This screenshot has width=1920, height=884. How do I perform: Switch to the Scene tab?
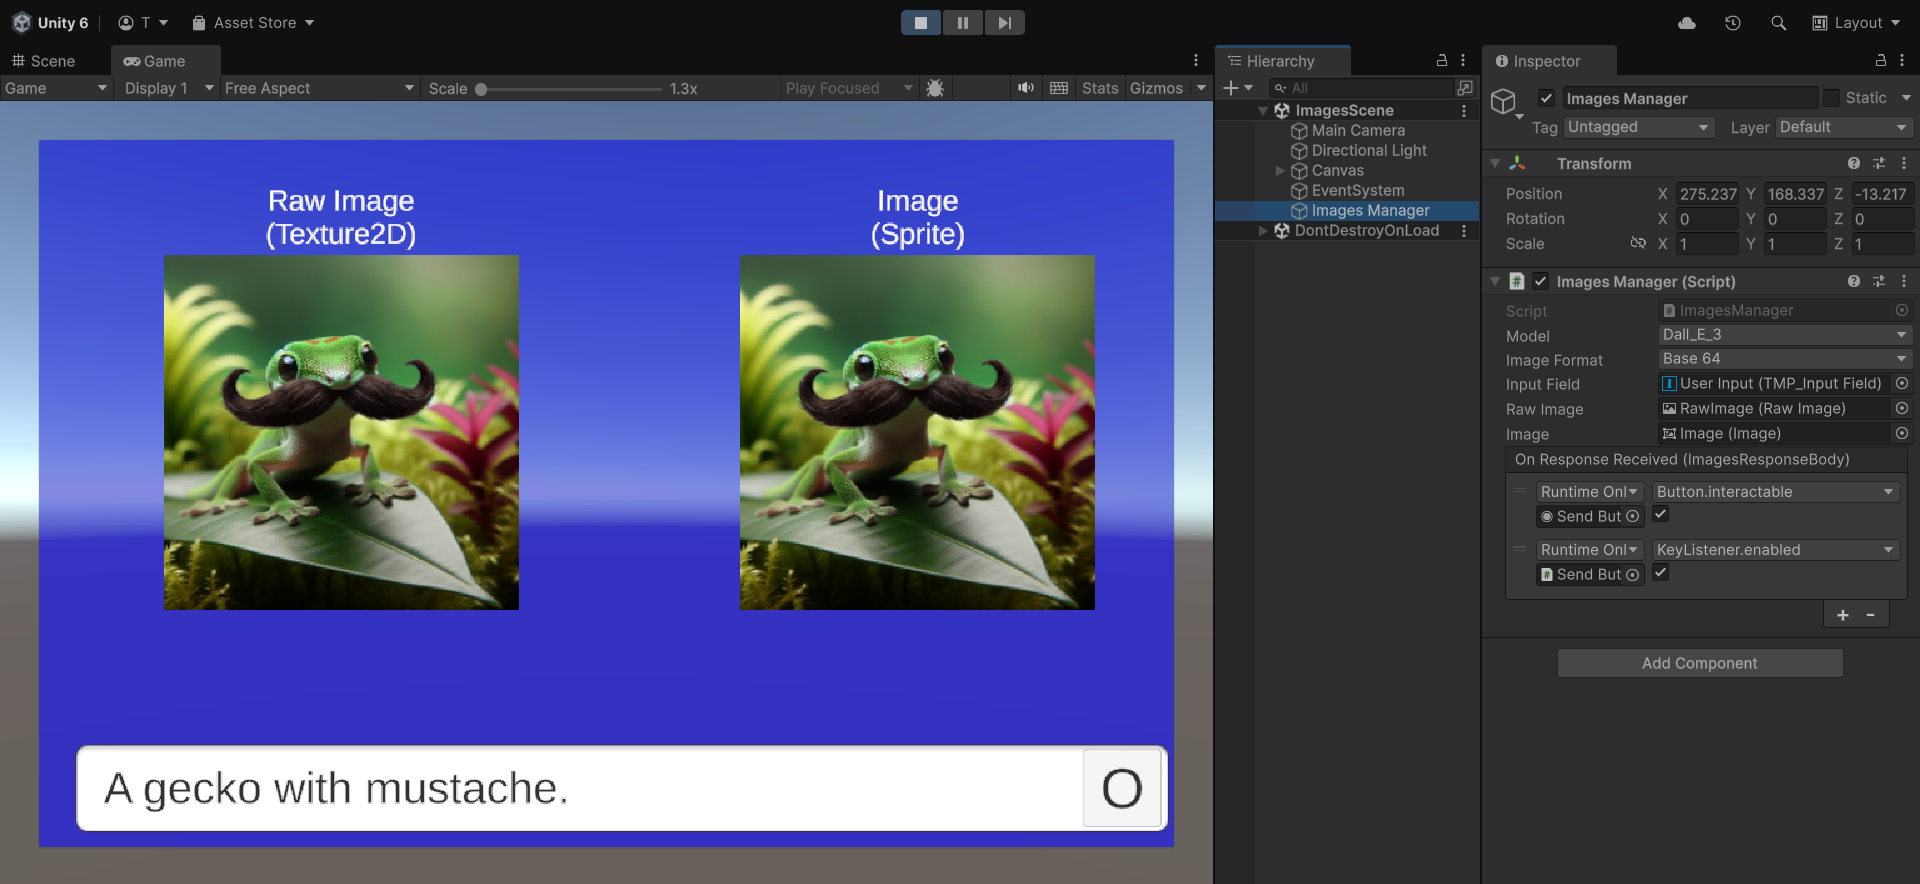tap(43, 61)
